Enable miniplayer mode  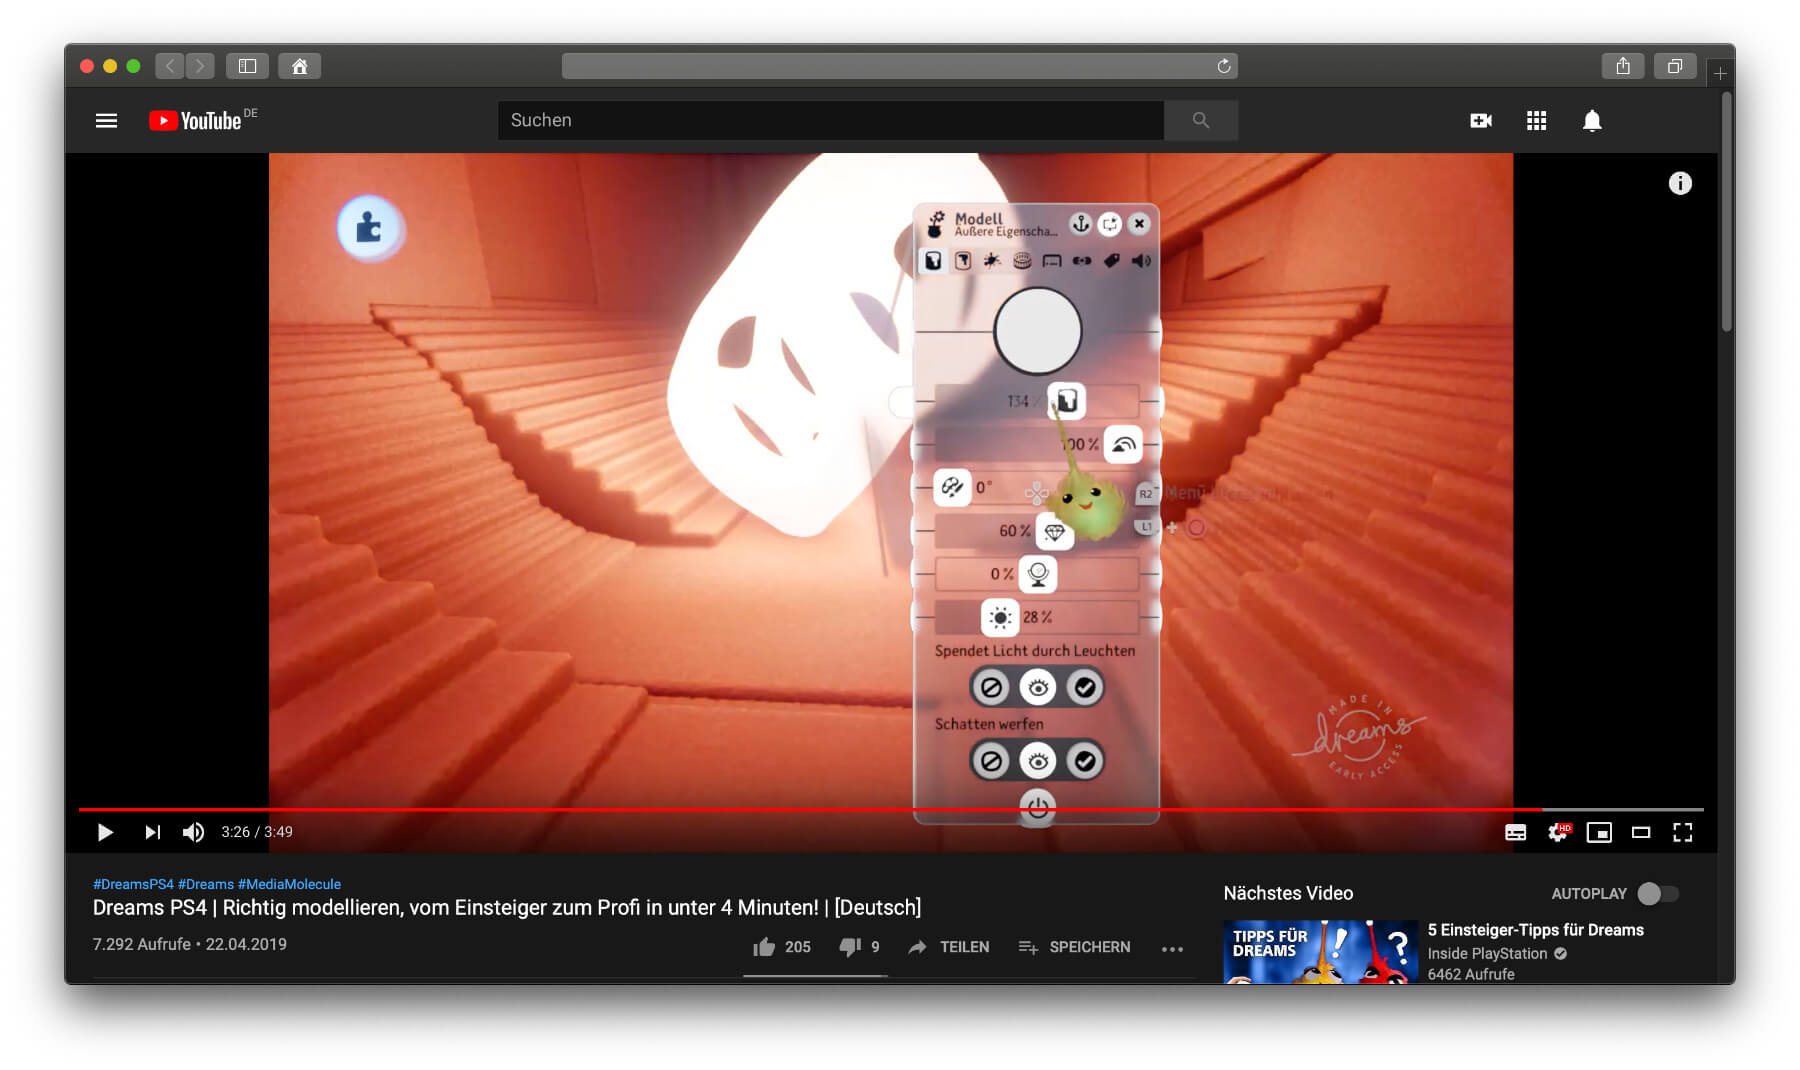pos(1599,832)
